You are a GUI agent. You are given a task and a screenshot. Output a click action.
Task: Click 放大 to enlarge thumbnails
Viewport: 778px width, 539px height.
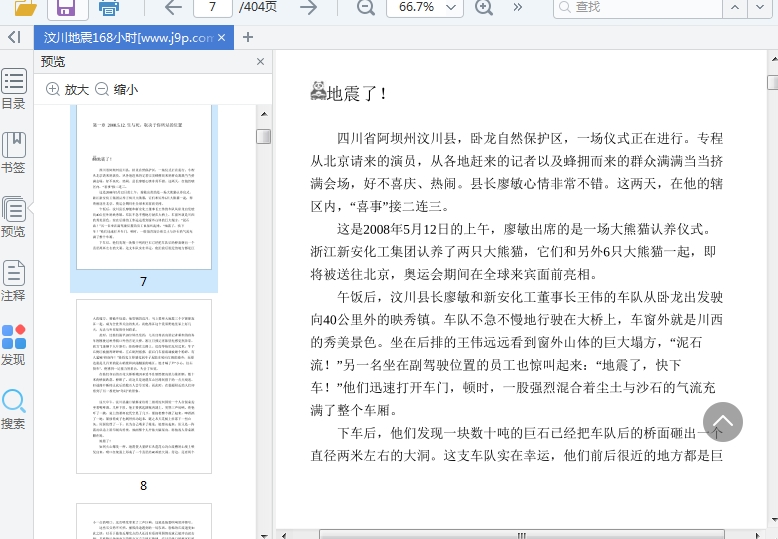point(68,89)
